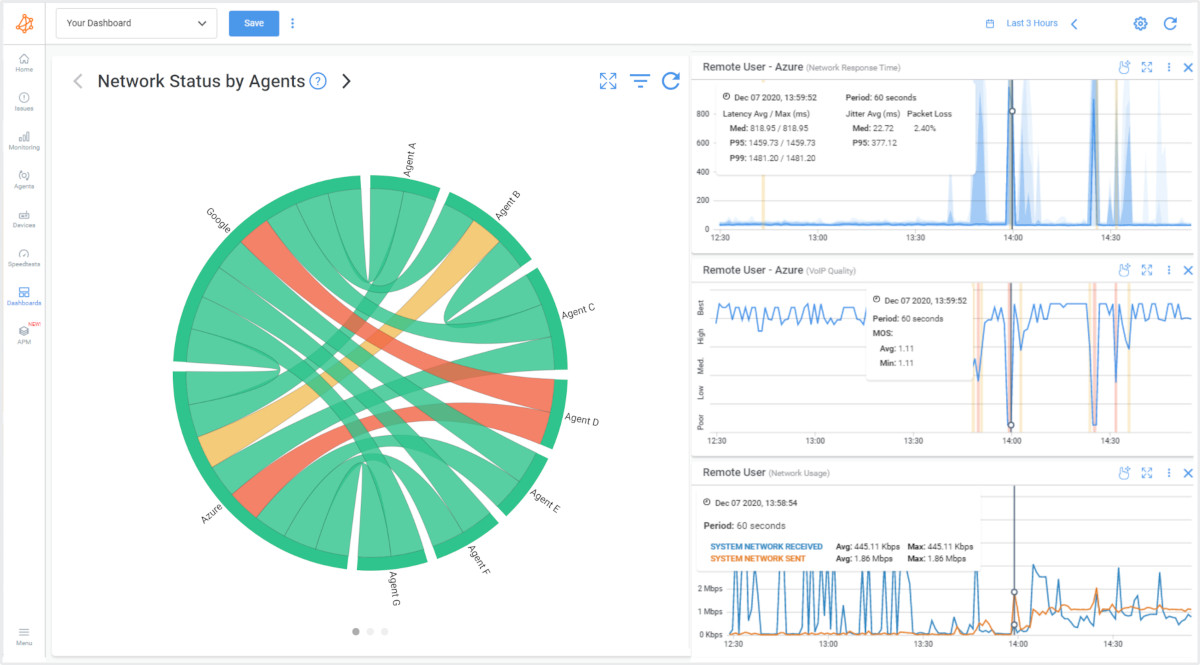Navigate forward with the chart title chevron

tap(347, 81)
